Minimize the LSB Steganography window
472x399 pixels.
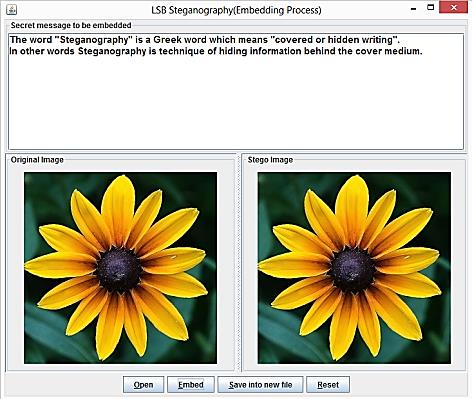coord(413,8)
